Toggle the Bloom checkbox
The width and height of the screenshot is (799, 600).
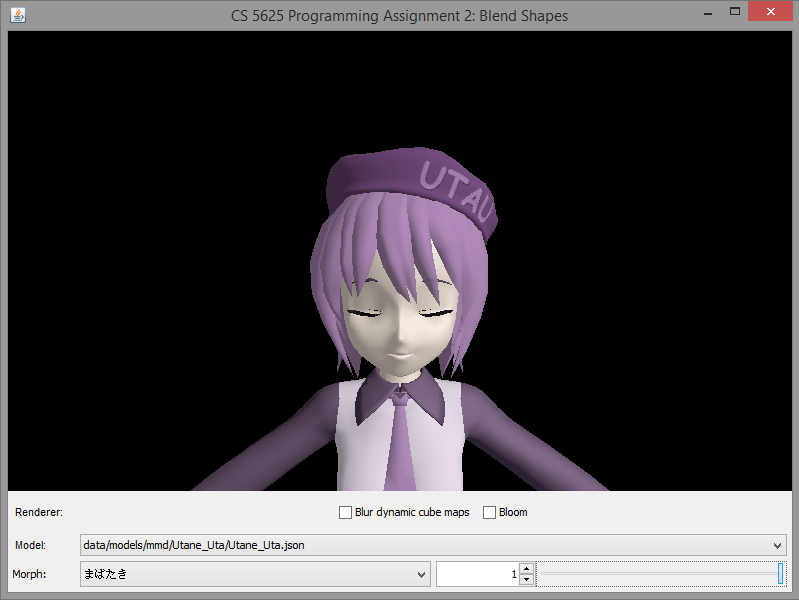(490, 512)
